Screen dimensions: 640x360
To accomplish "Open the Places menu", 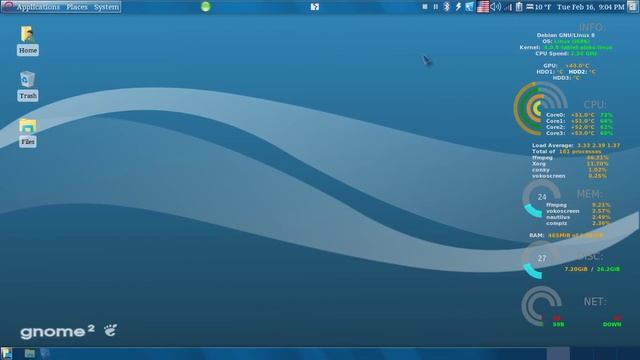I will [x=77, y=7].
